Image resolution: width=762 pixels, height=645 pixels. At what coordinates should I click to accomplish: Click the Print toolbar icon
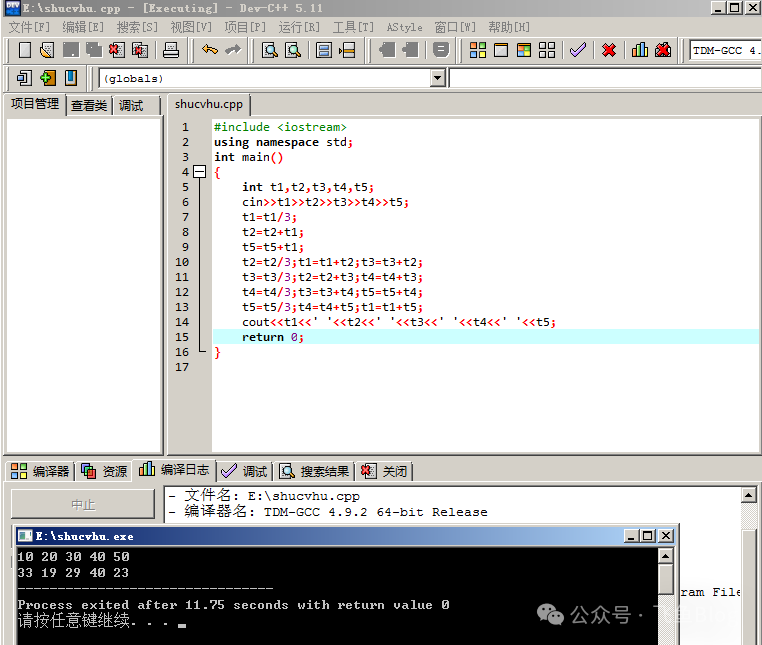171,50
